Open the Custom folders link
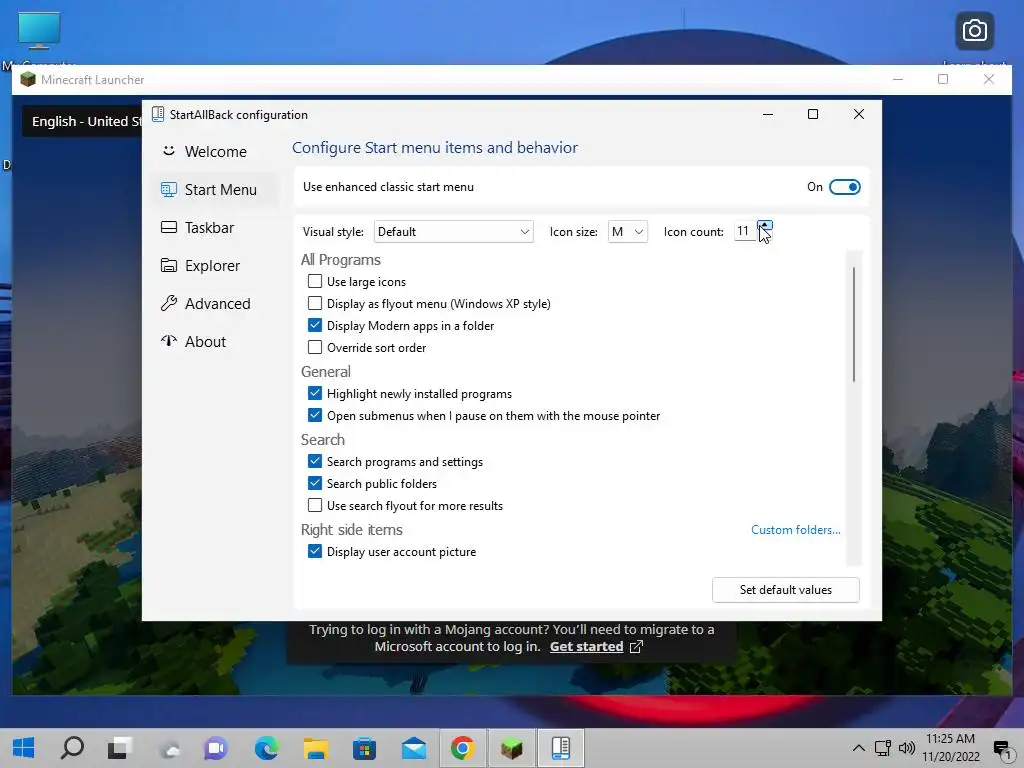Image resolution: width=1024 pixels, height=768 pixels. pos(795,530)
